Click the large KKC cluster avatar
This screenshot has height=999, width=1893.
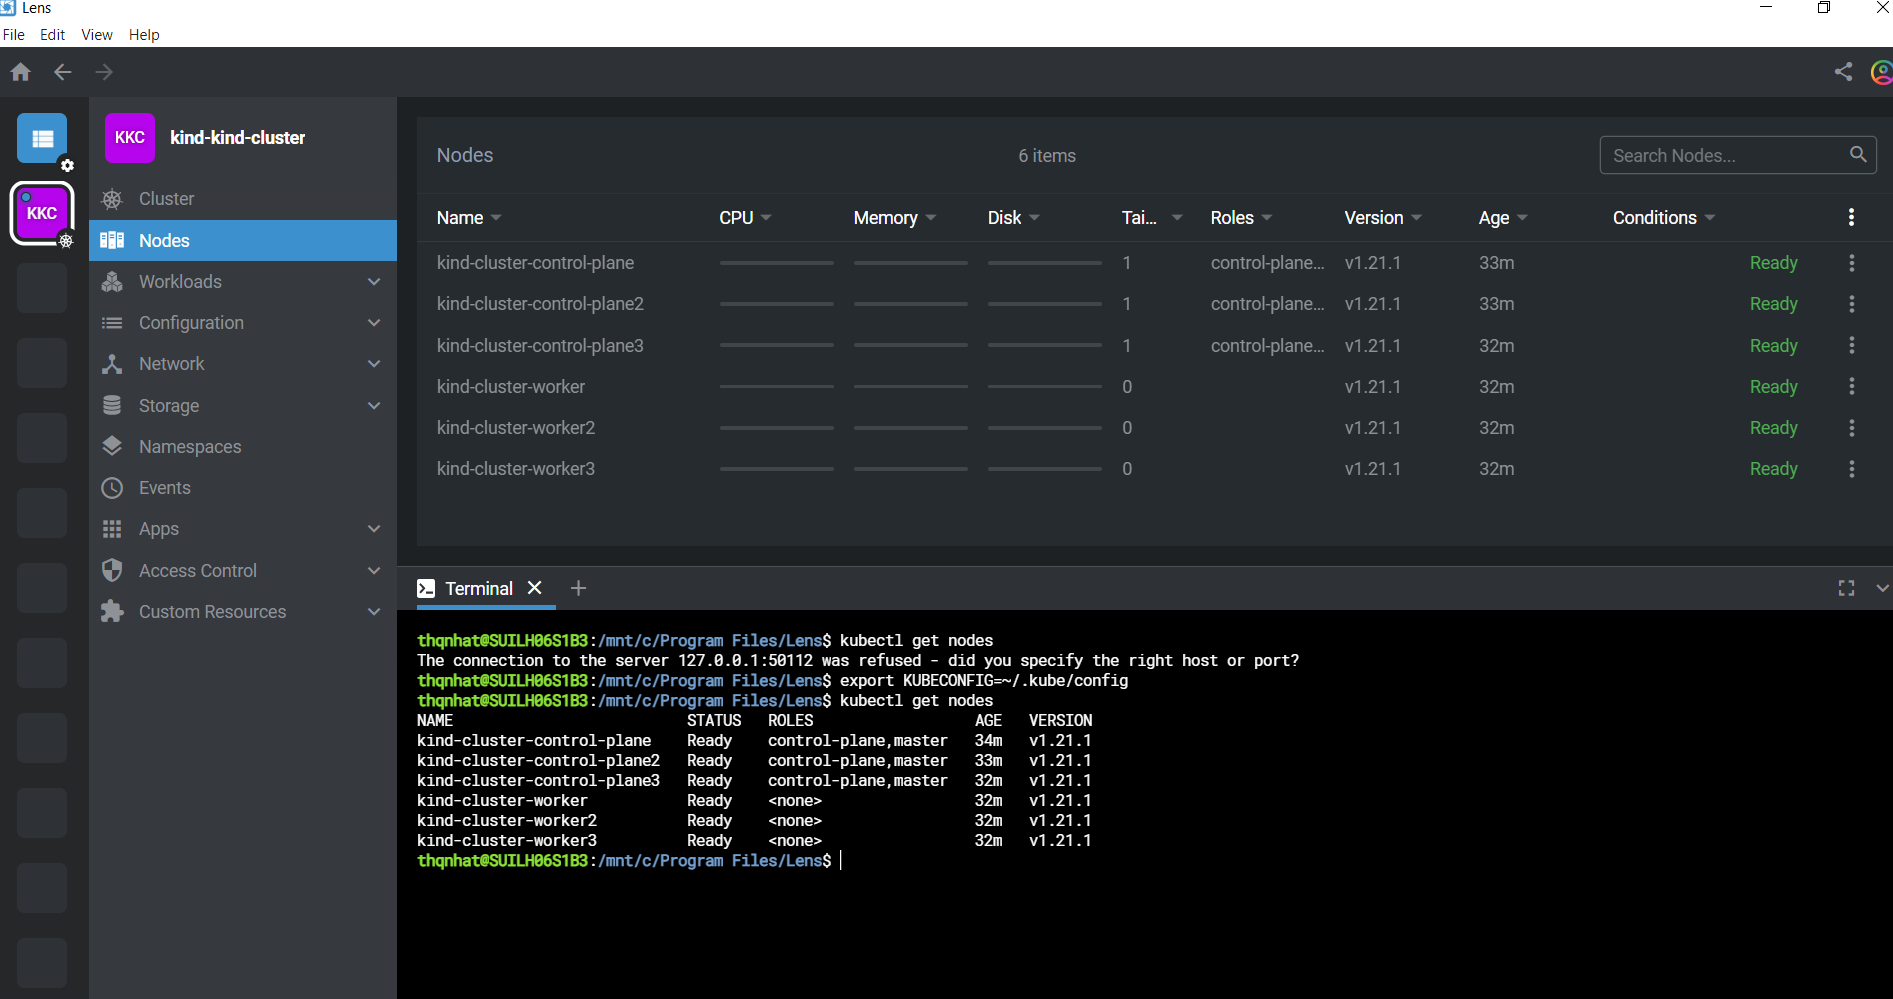(x=130, y=138)
